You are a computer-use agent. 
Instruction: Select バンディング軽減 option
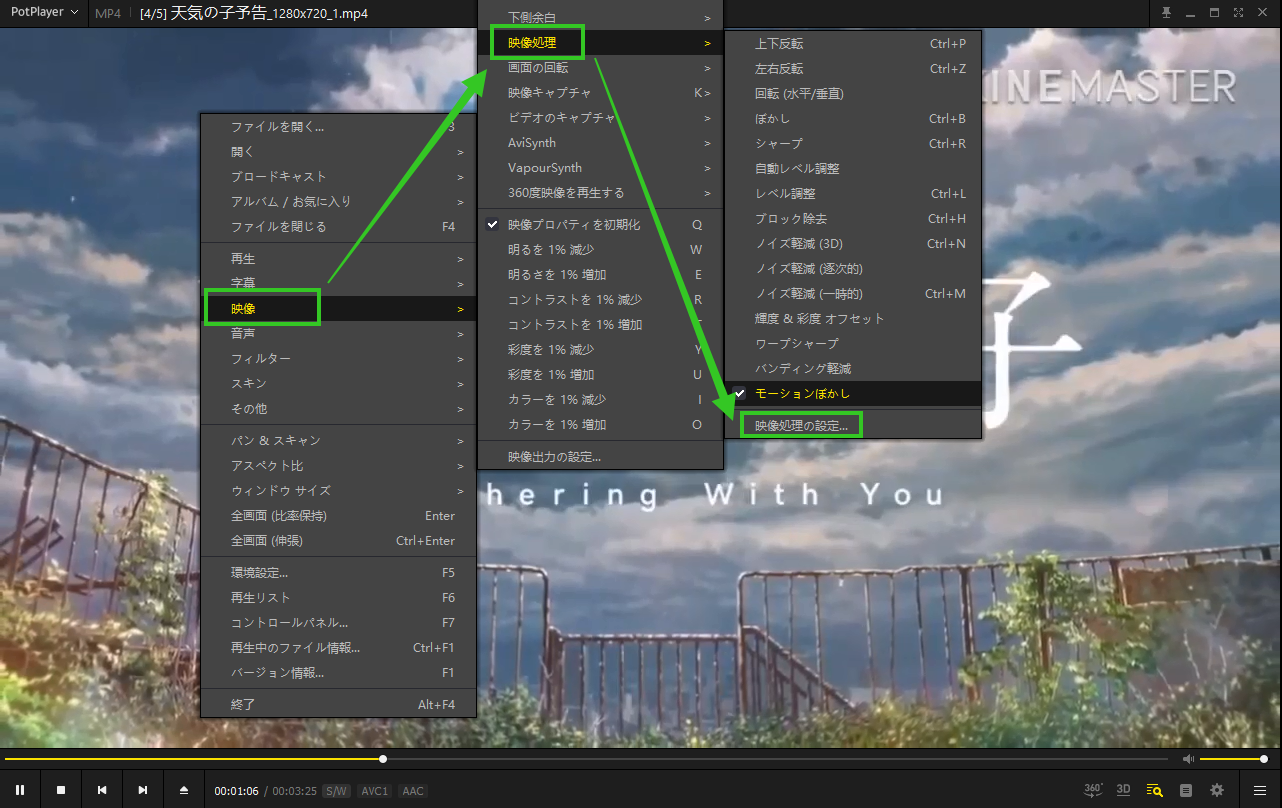click(x=853, y=368)
